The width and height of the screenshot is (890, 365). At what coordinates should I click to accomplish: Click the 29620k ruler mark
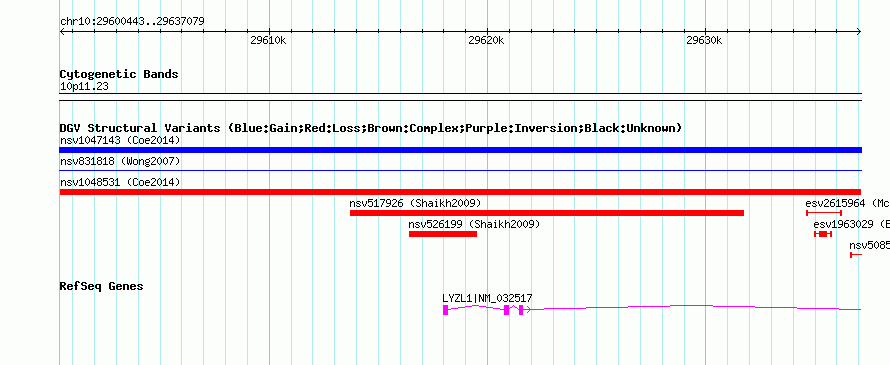[x=486, y=40]
